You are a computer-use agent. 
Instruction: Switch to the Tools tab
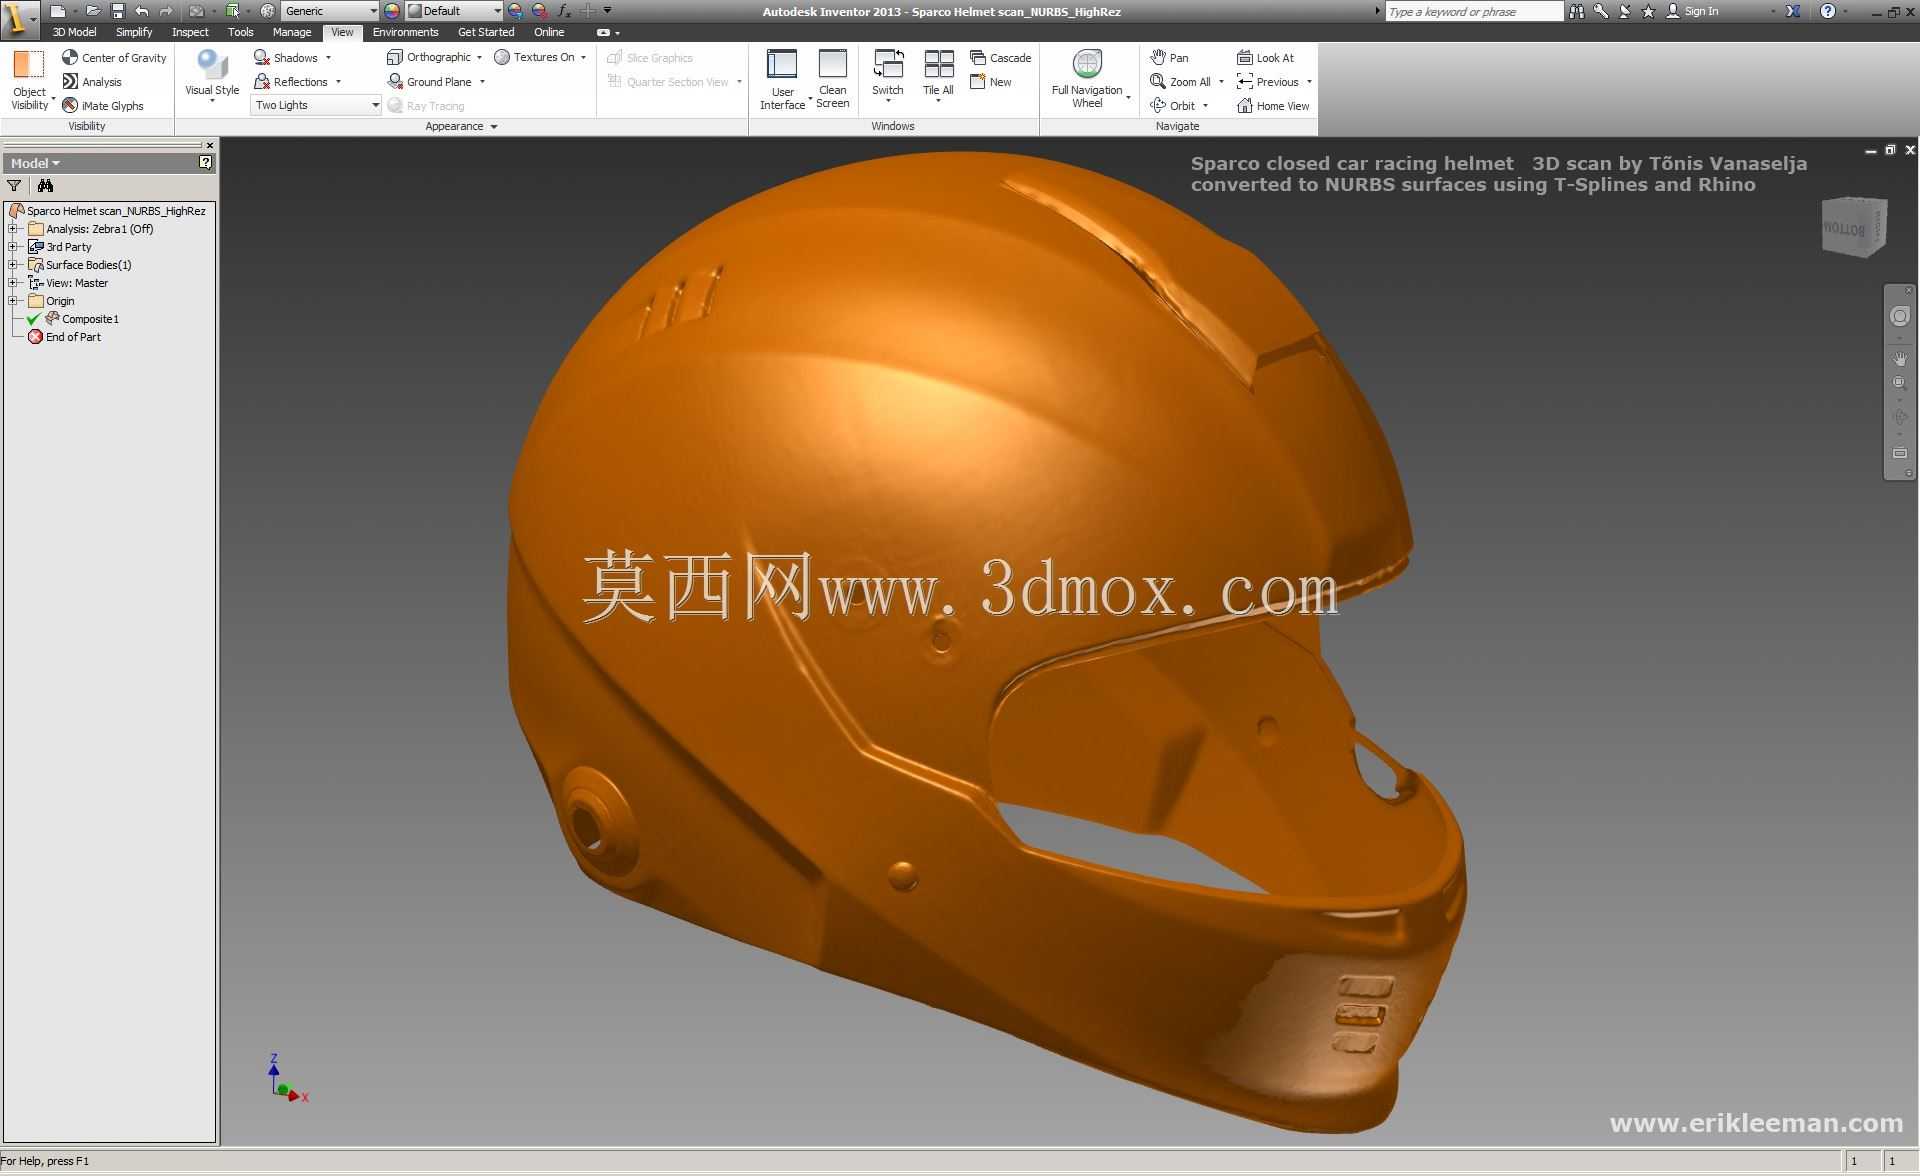pos(241,32)
